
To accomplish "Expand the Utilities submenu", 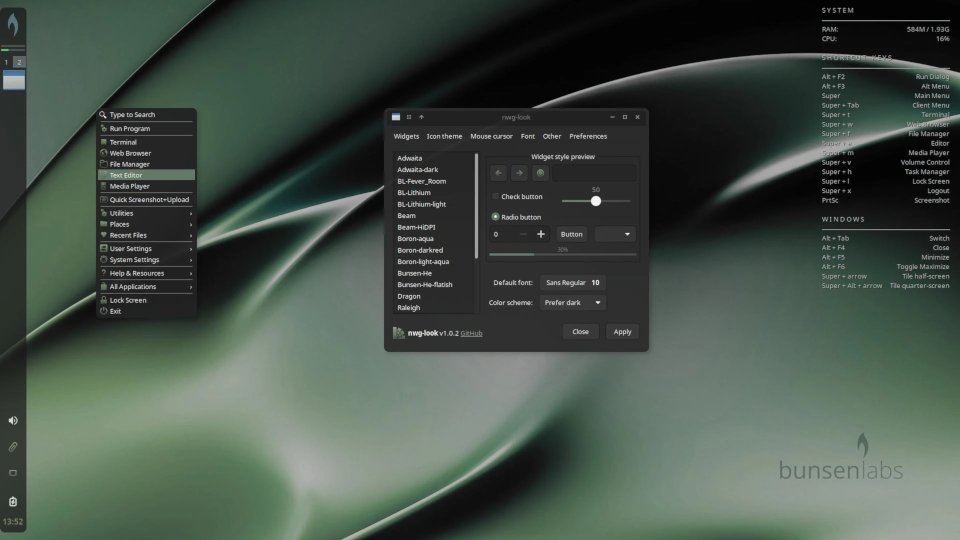I will pos(146,213).
